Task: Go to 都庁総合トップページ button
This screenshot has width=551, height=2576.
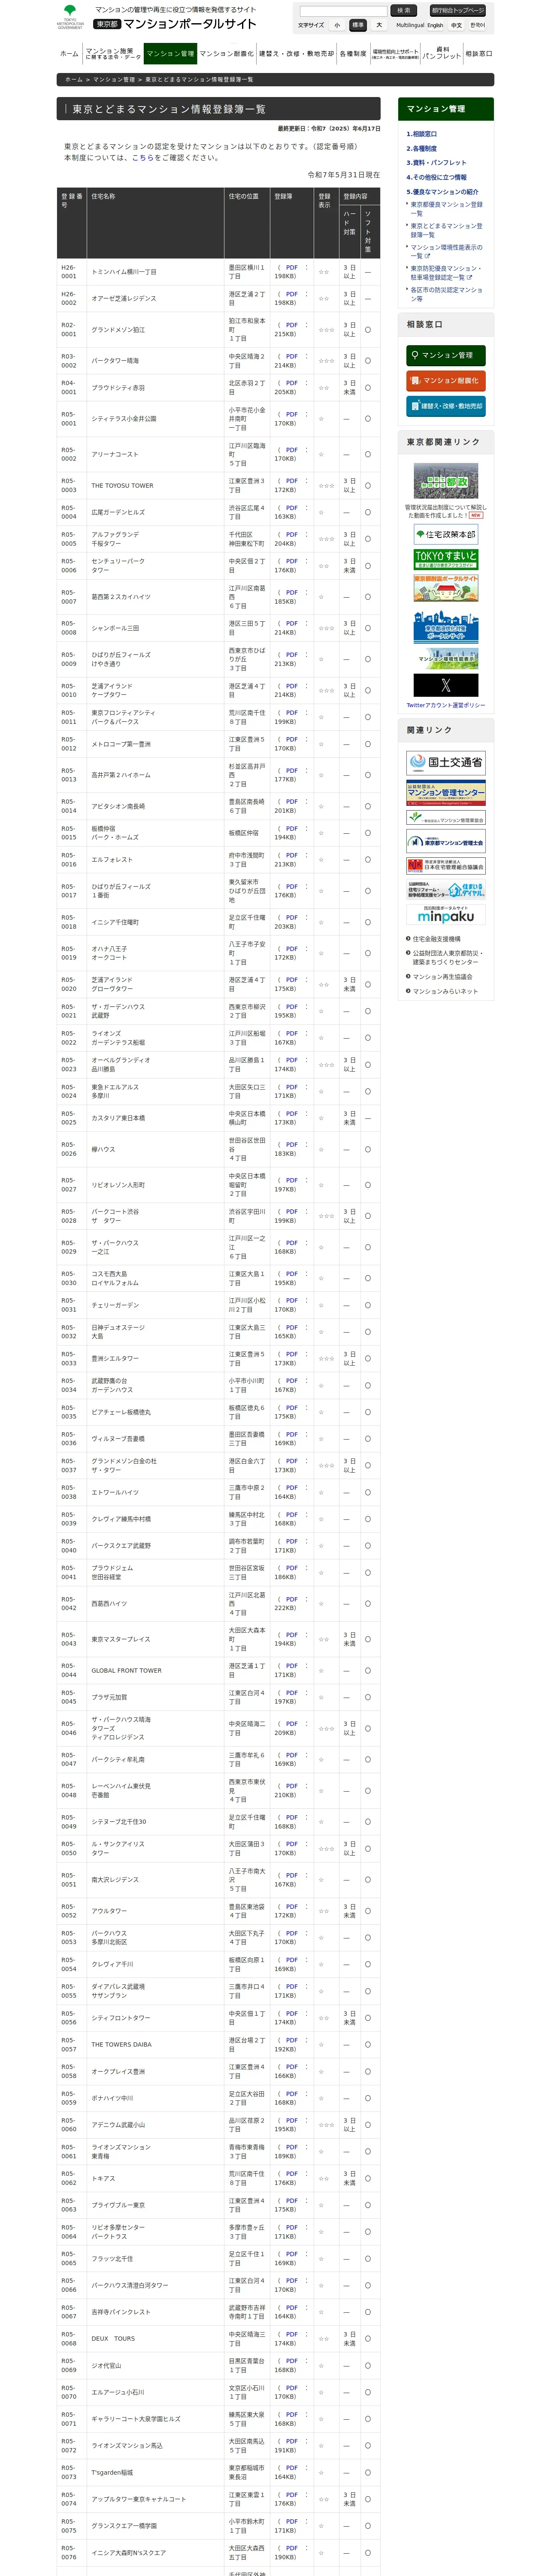Action: coord(458,11)
